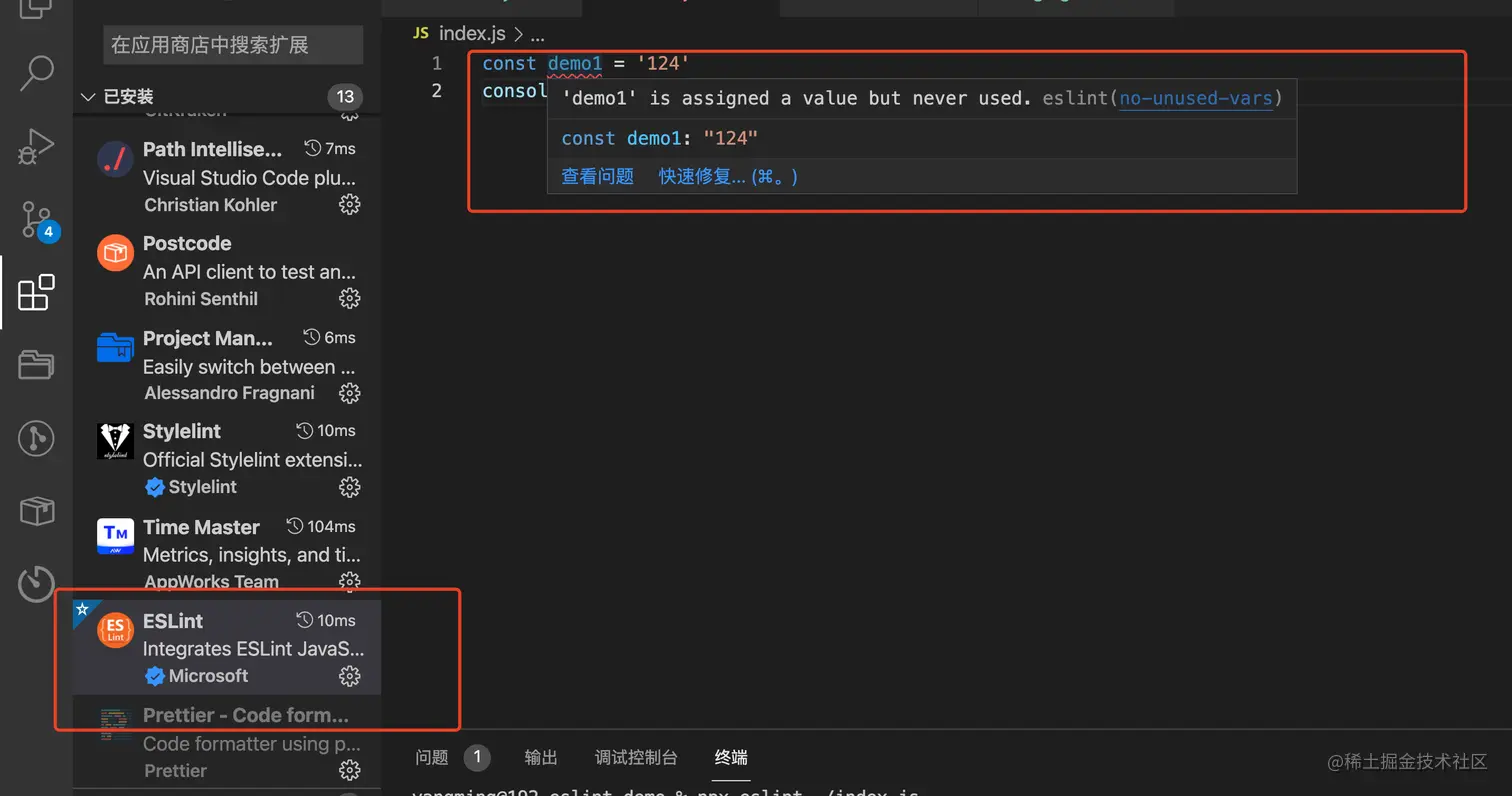Open manage gear for Path Intellisense
The image size is (1512, 796).
349,204
